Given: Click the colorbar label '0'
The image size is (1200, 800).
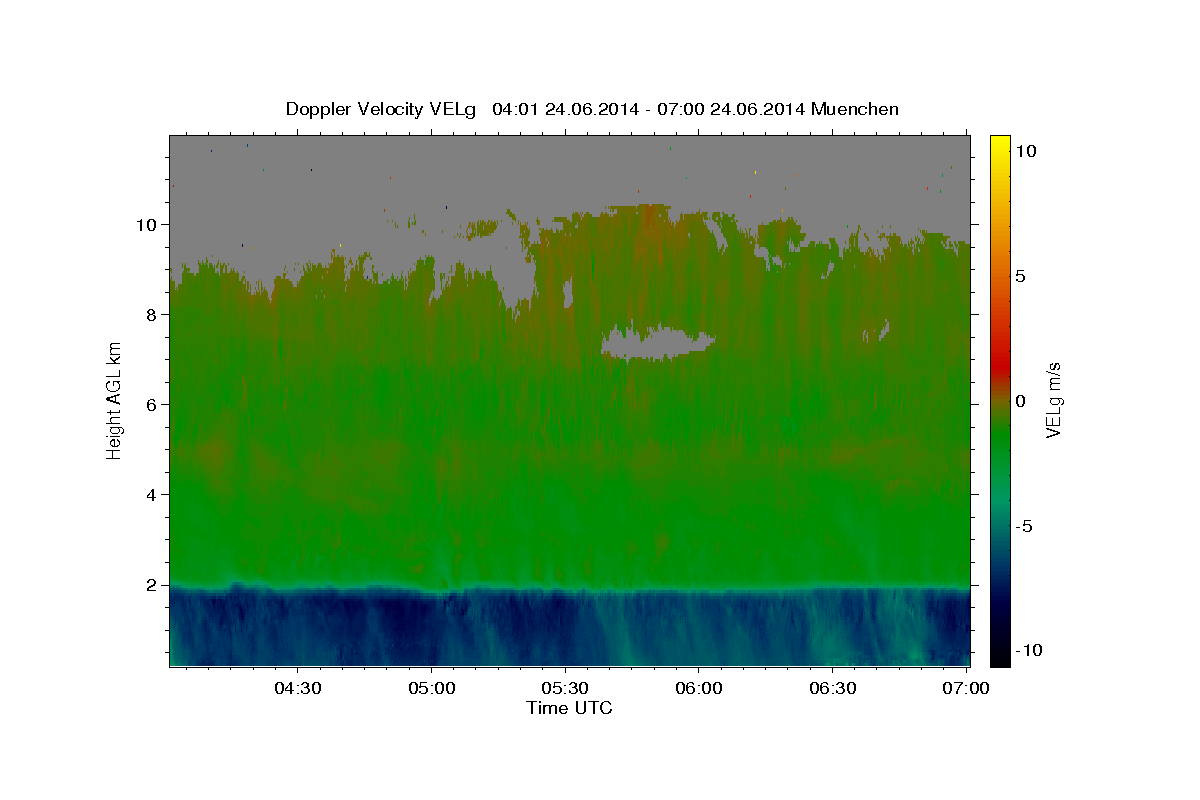Looking at the screenshot, I should point(1020,401).
